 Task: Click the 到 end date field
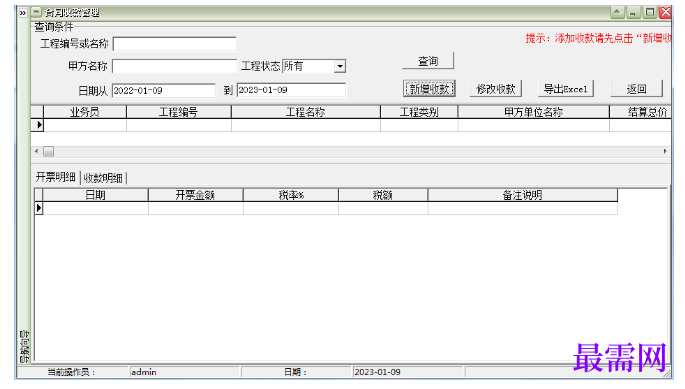point(291,90)
